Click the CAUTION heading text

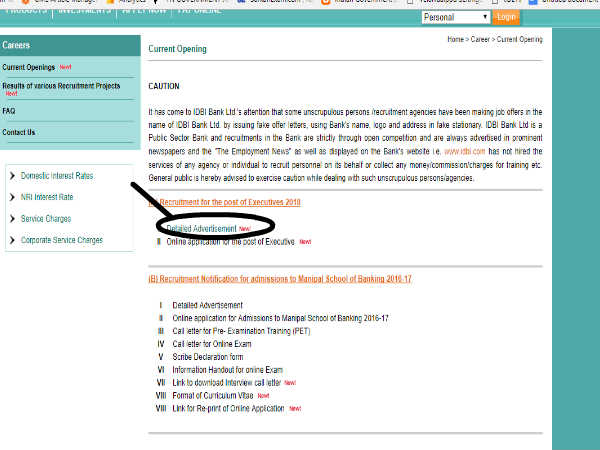[x=164, y=86]
